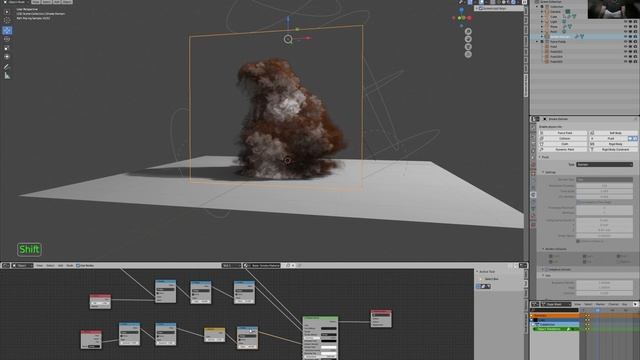Collapse the Fluid panel disclosure triangle
Image resolution: width=640 pixels, height=360 pixels.
click(540, 157)
